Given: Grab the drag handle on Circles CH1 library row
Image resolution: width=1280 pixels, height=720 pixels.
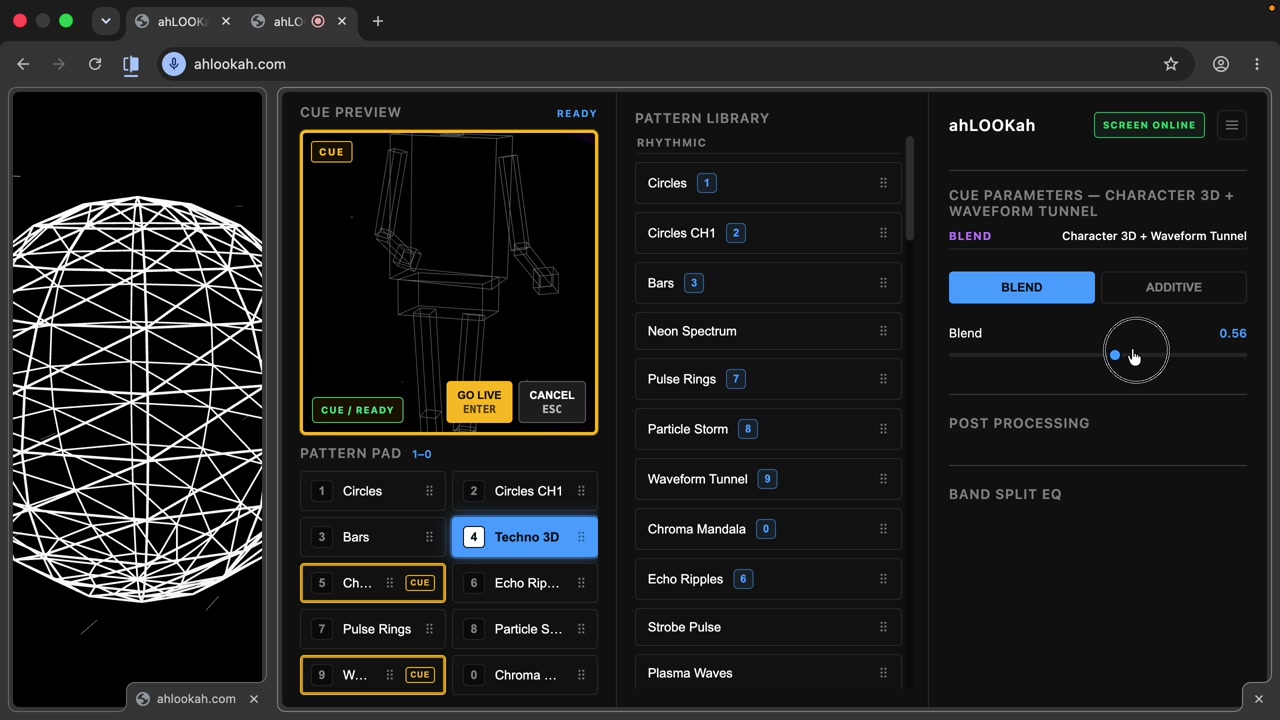Looking at the screenshot, I should tap(883, 233).
